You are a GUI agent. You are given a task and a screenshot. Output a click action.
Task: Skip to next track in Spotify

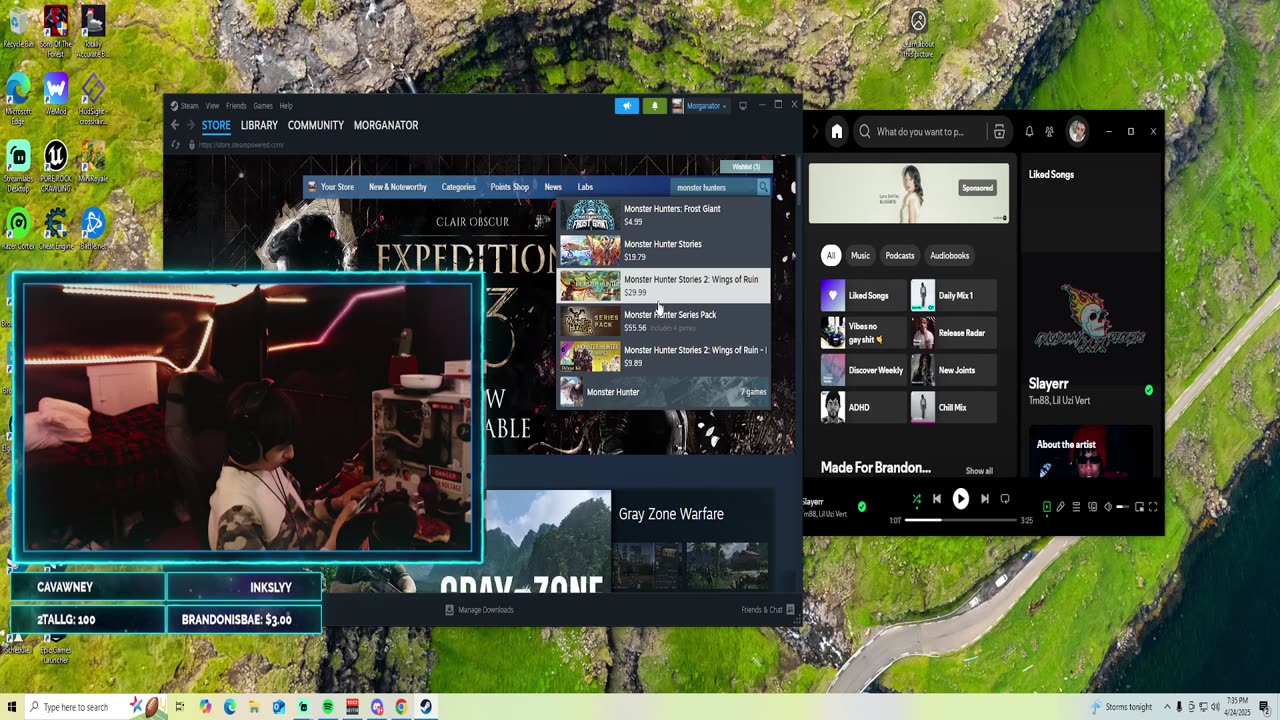coord(984,499)
